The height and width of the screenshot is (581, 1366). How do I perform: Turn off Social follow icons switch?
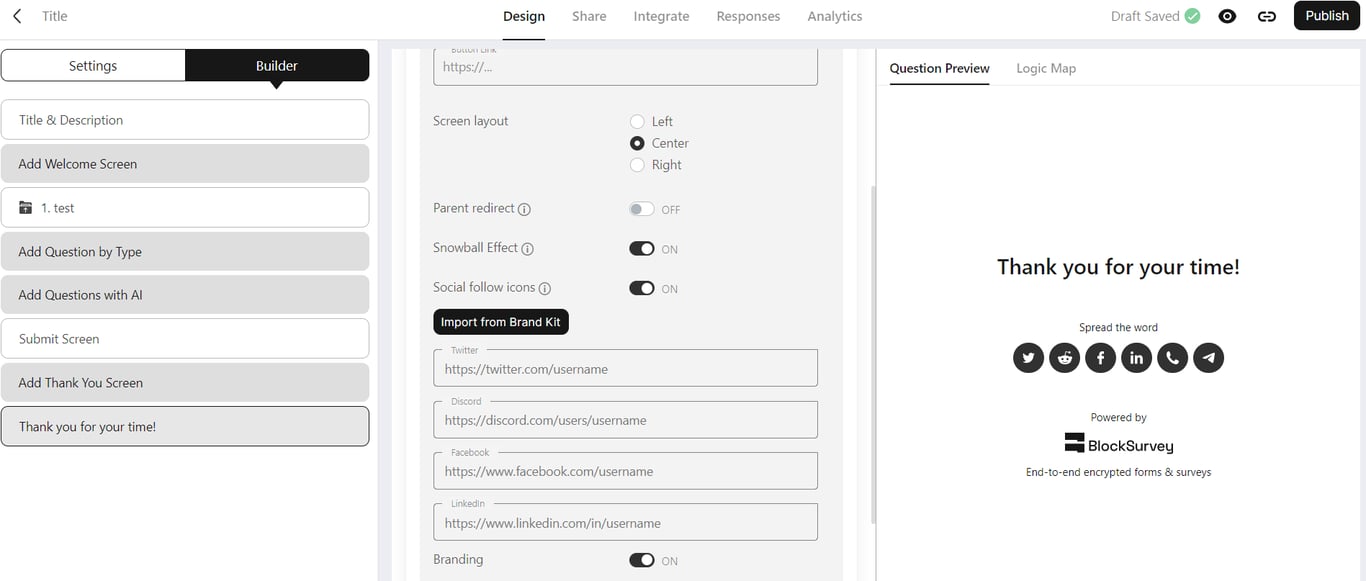[x=641, y=288]
